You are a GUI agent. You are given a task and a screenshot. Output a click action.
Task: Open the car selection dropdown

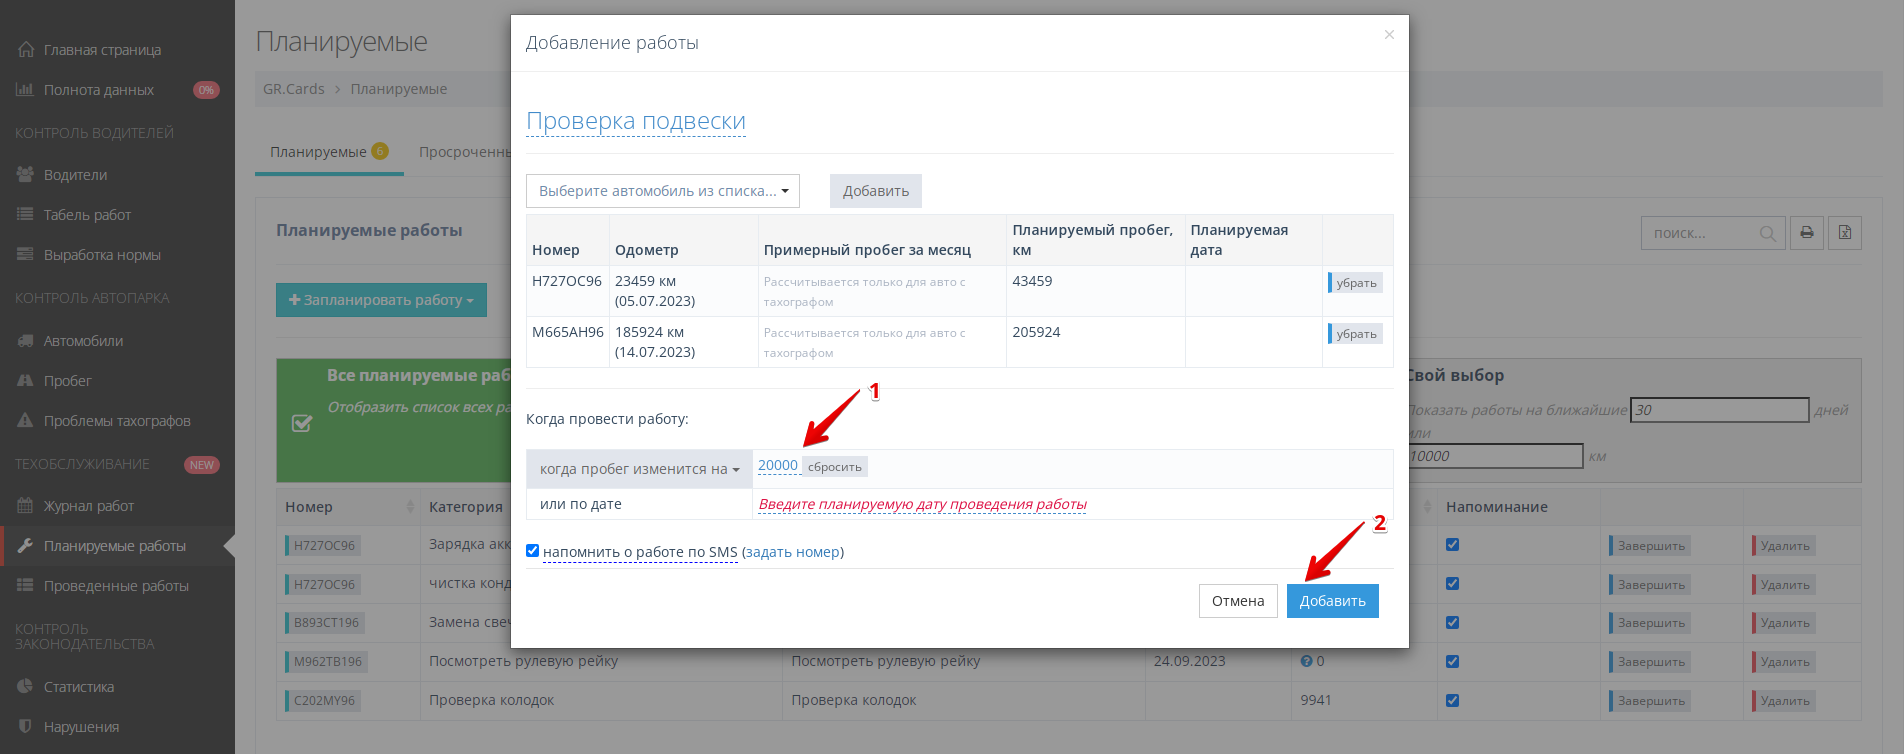662,191
